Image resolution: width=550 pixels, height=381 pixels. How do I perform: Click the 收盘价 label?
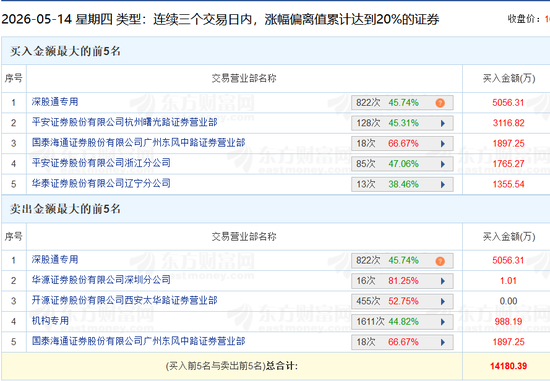point(524,19)
